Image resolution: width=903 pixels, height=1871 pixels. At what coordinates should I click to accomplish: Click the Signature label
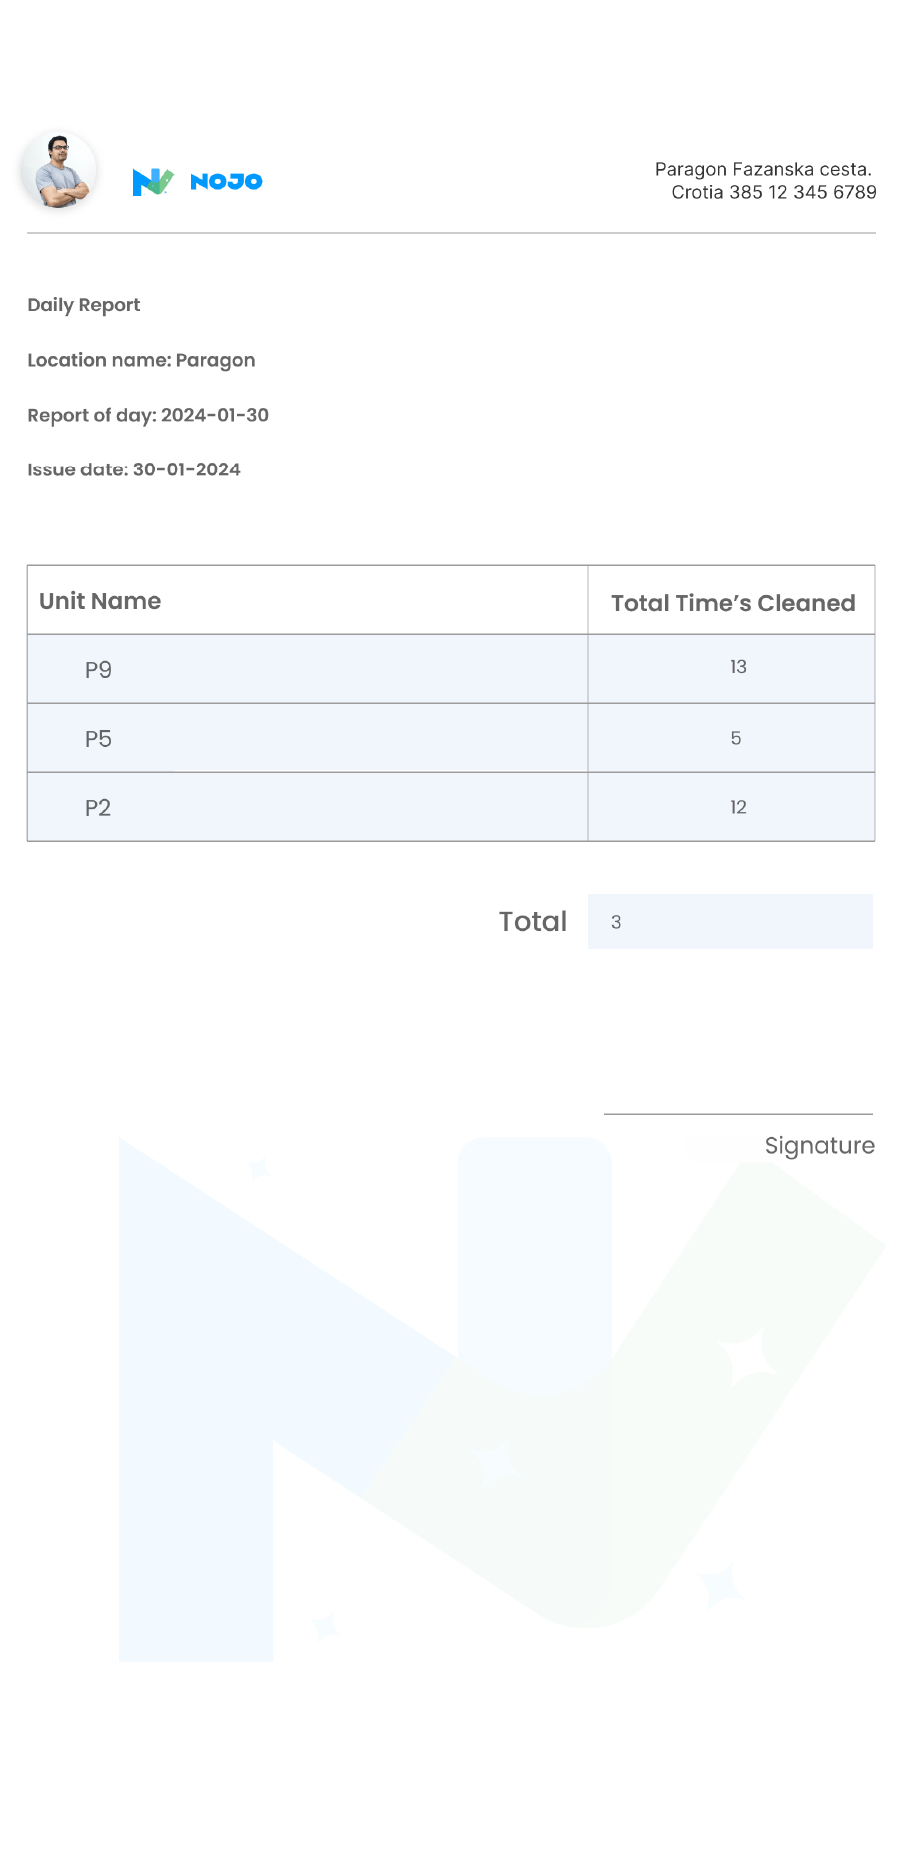click(819, 1146)
